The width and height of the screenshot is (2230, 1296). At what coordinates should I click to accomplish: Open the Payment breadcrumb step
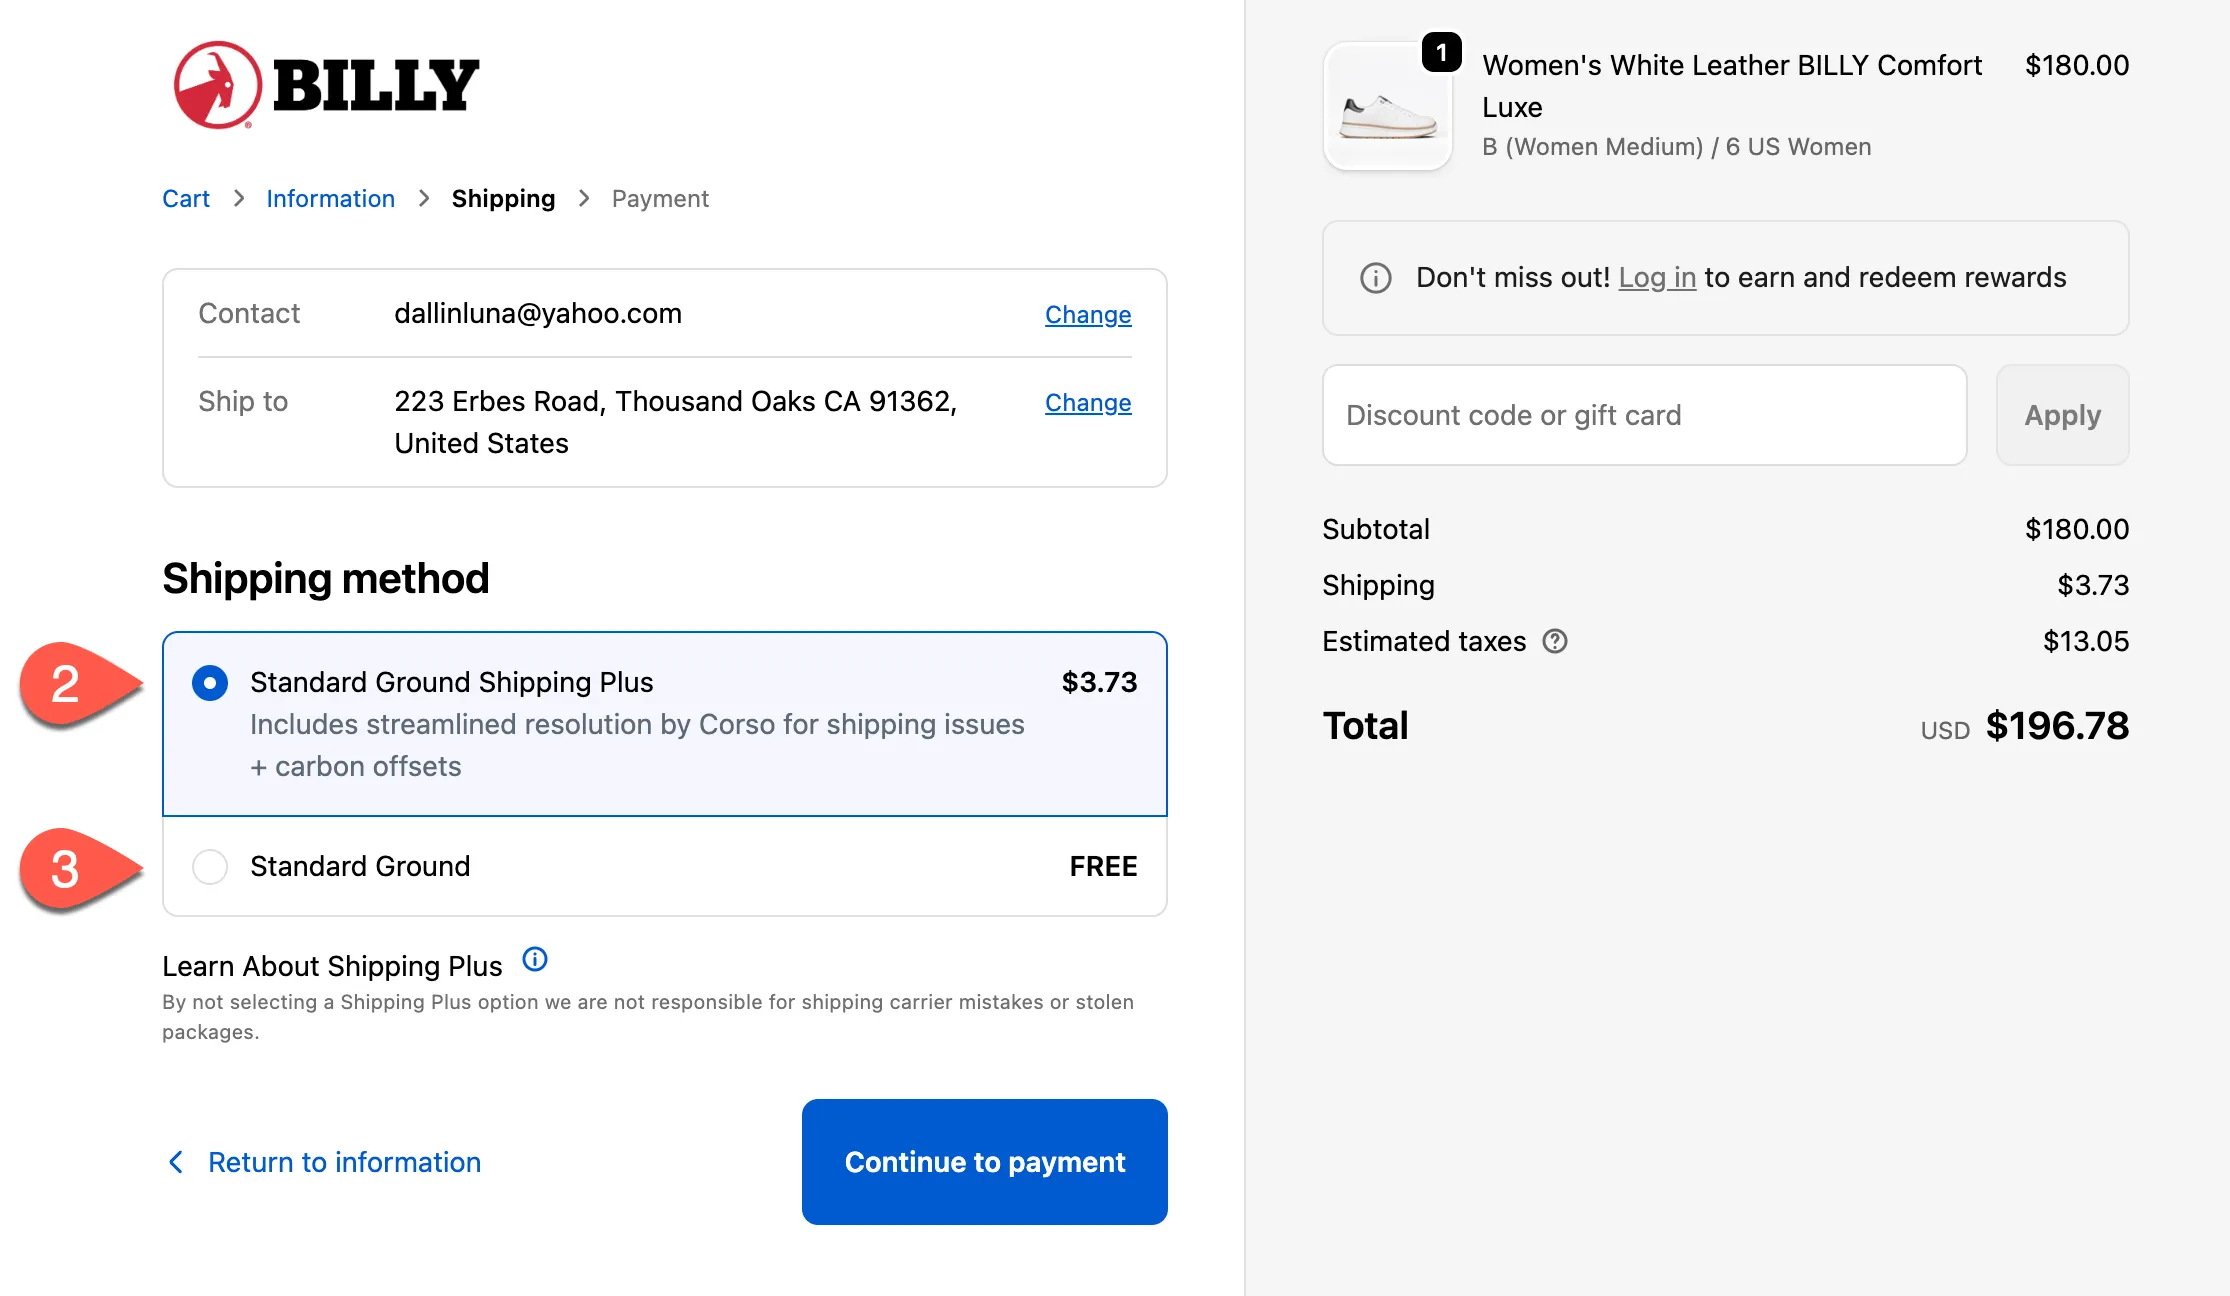click(660, 199)
